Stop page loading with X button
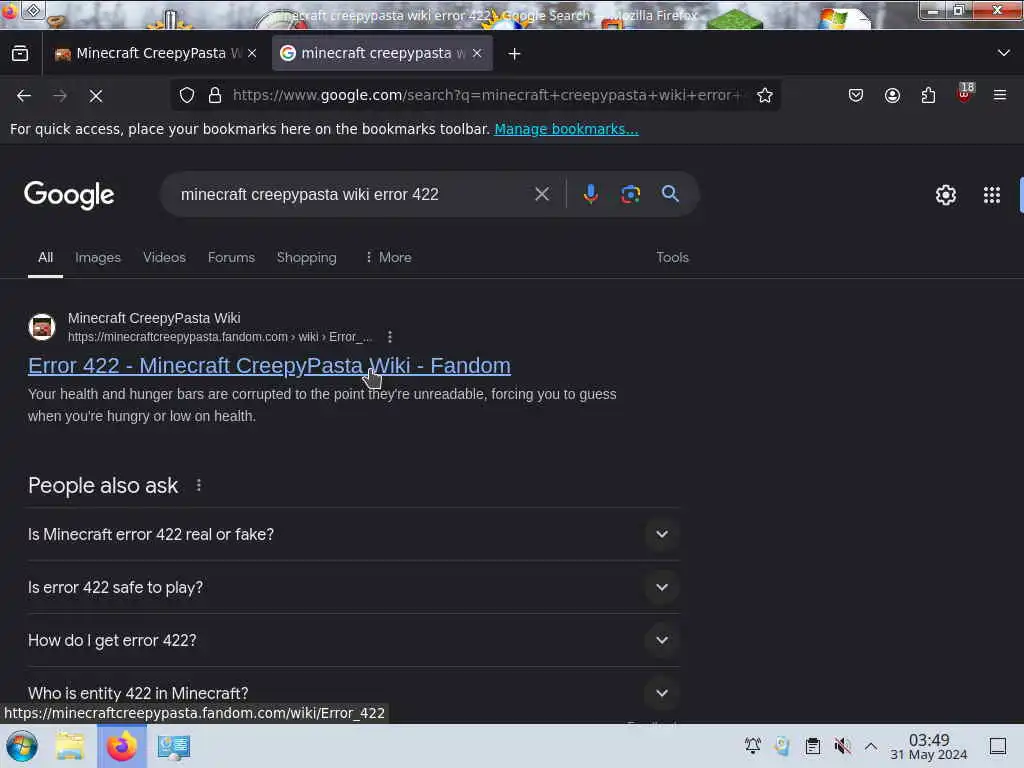This screenshot has height=768, width=1024. pyautogui.click(x=96, y=96)
